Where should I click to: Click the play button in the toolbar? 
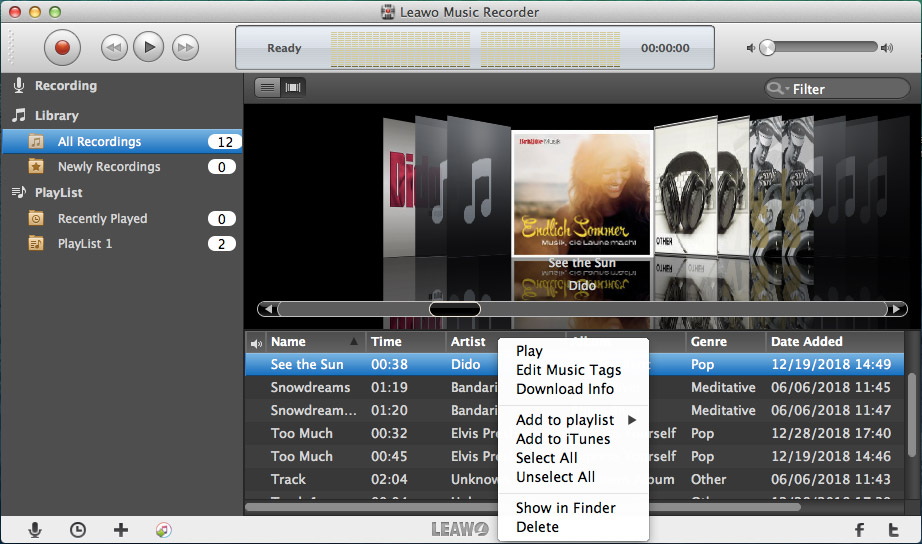click(x=148, y=47)
